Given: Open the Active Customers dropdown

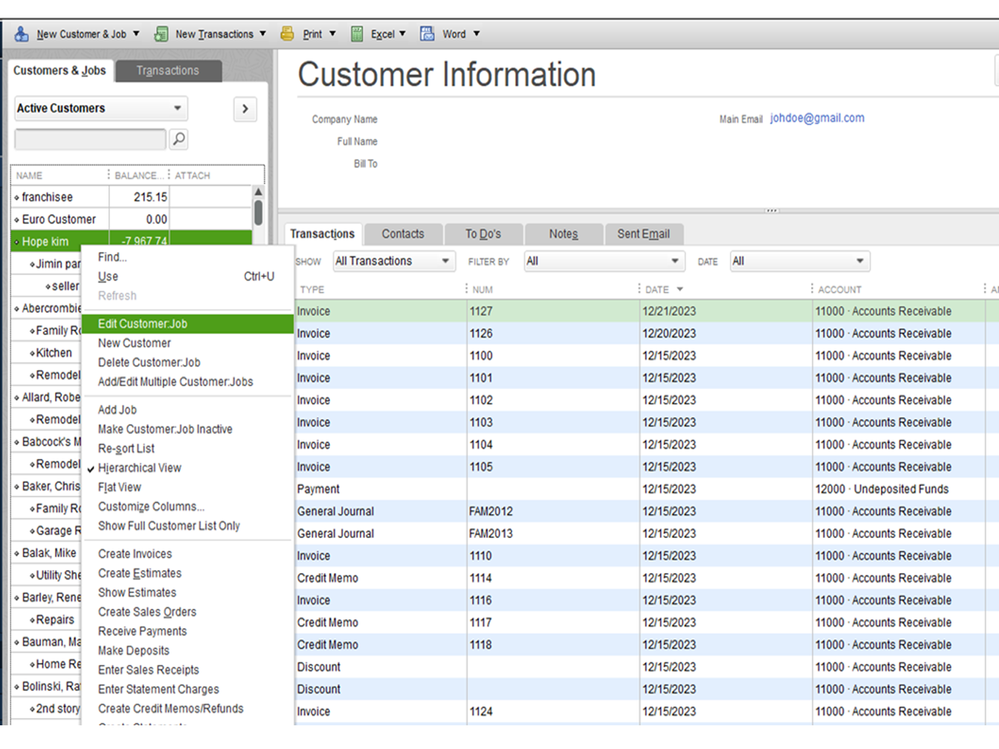Looking at the screenshot, I should (101, 108).
